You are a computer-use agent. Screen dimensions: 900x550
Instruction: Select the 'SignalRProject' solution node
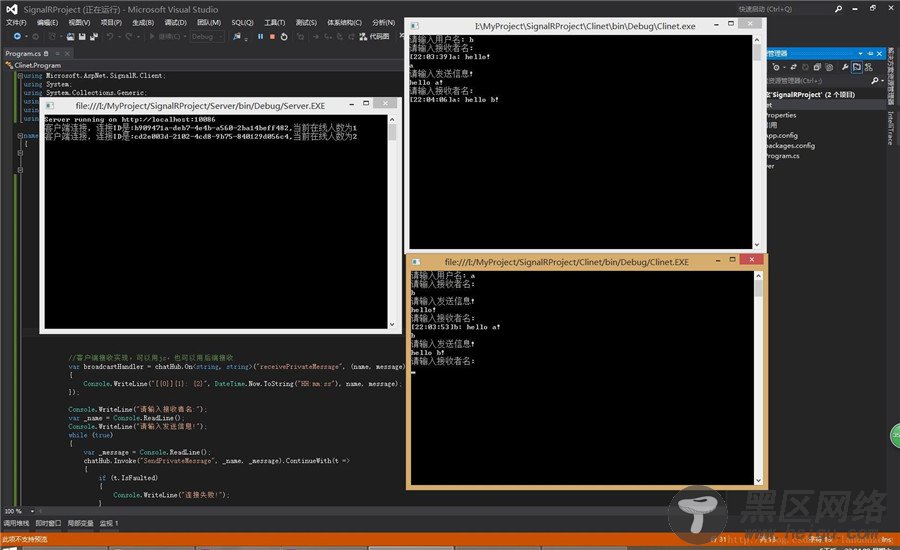[812, 95]
